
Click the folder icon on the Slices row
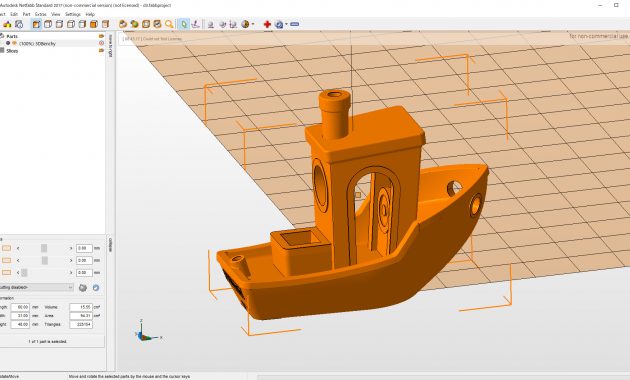(101, 51)
